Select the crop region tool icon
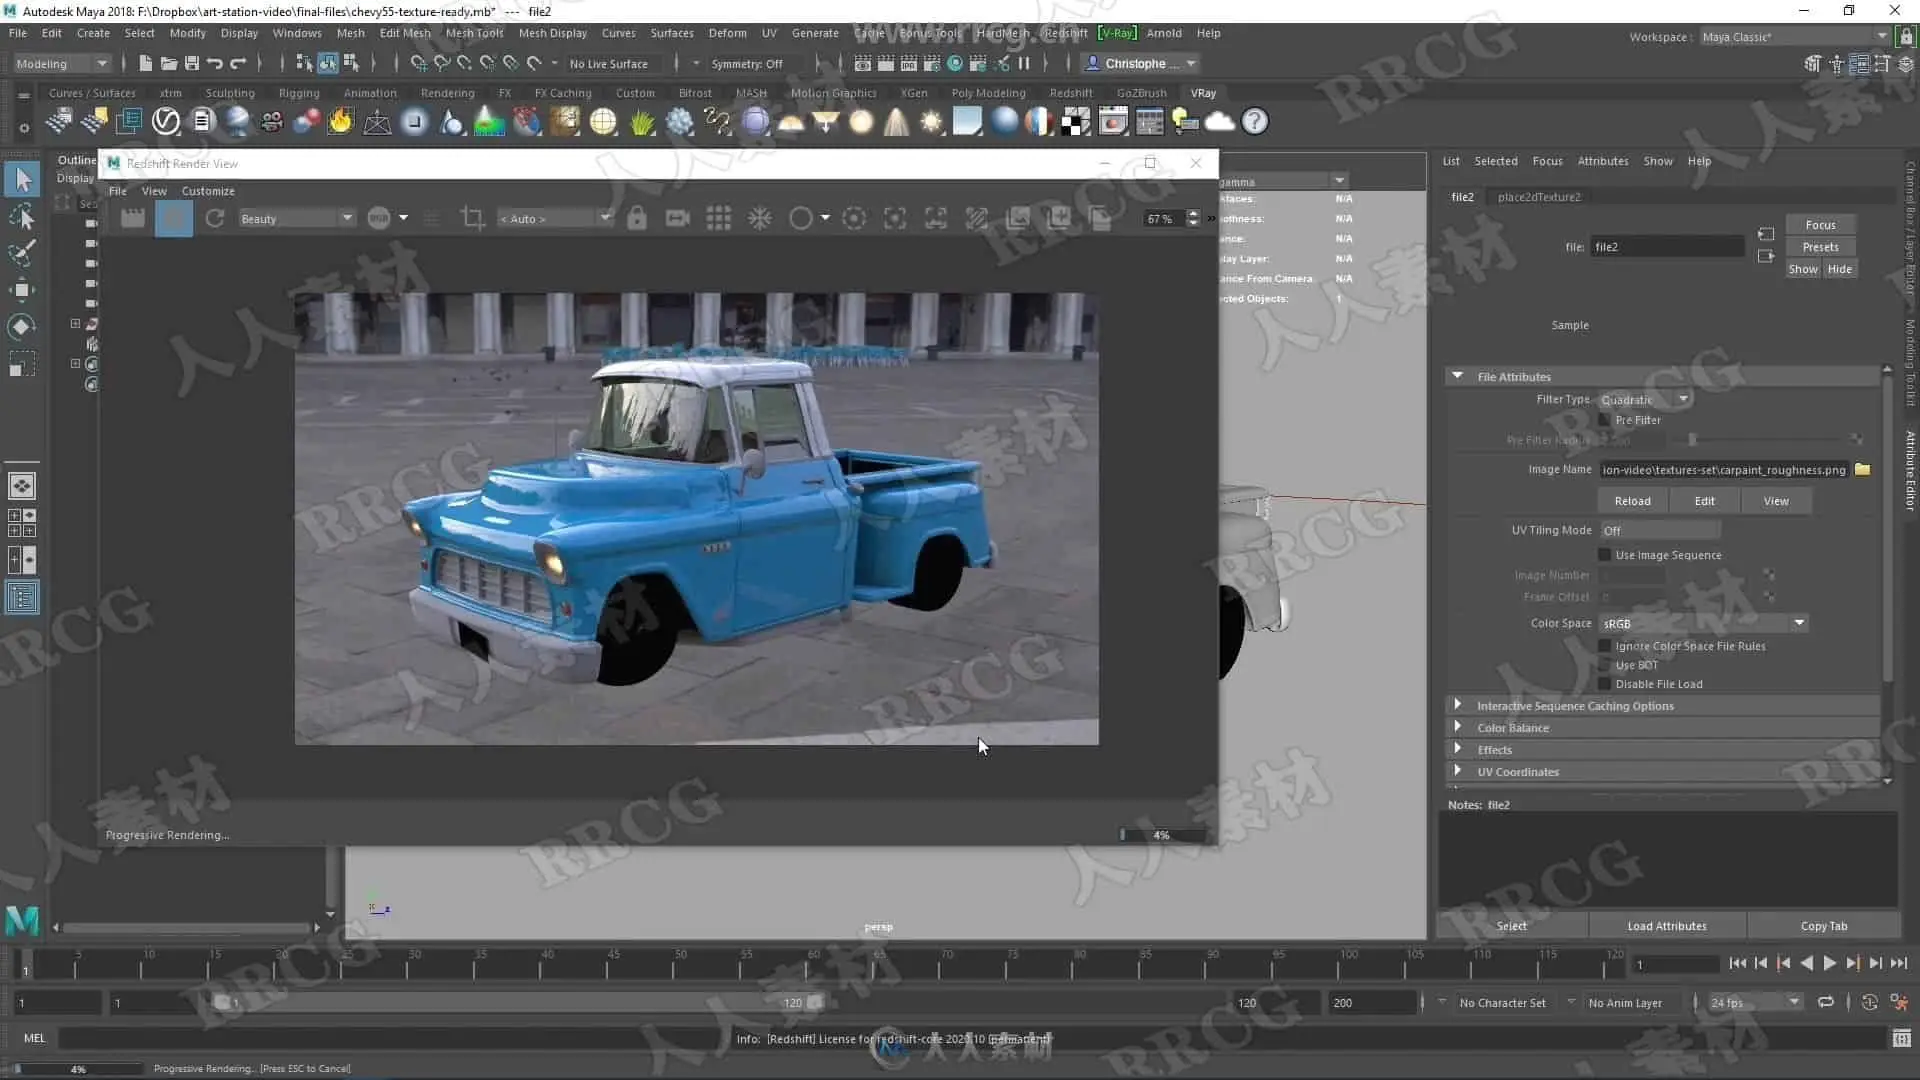 point(472,218)
